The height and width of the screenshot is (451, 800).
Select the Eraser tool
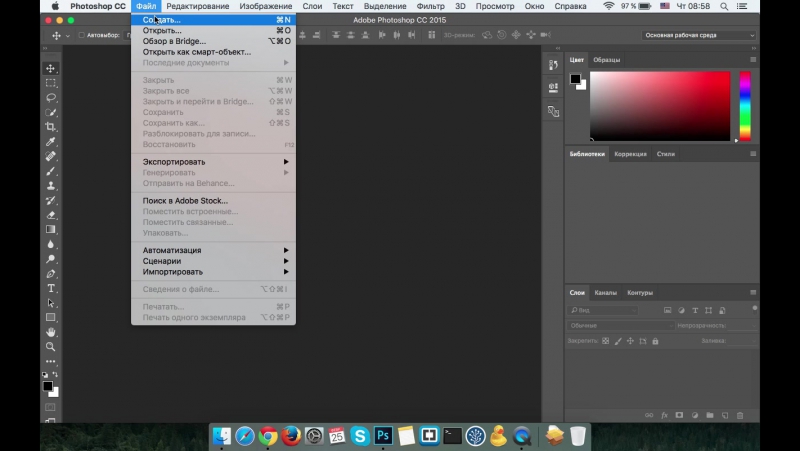tap(51, 215)
